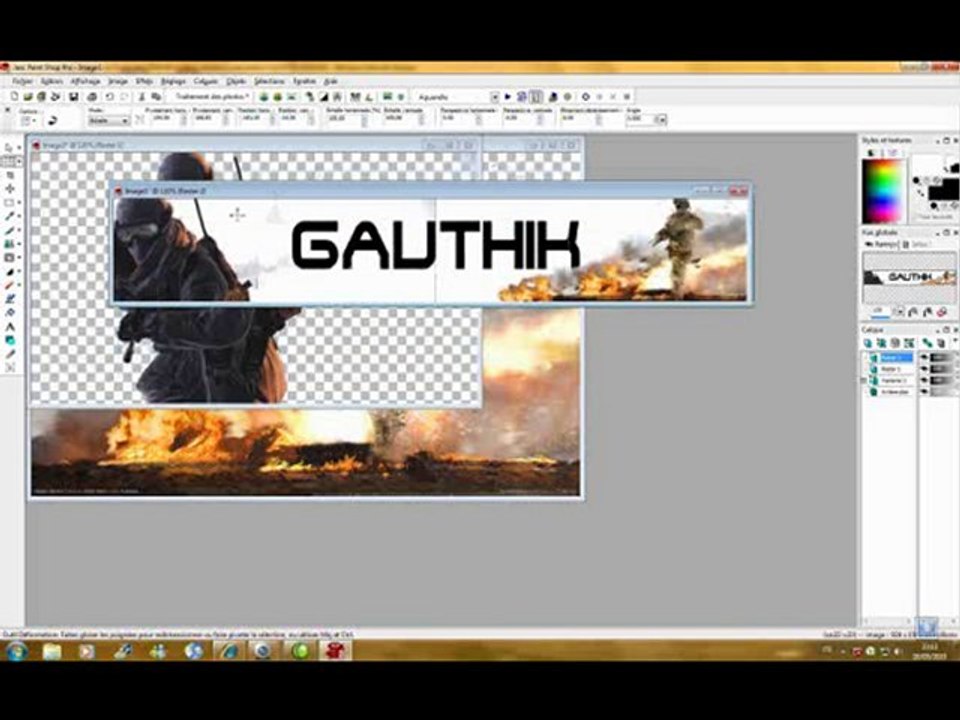Image resolution: width=960 pixels, height=720 pixels.
Task: Click the Redo arrow toolbar icon
Action: pyautogui.click(x=124, y=97)
